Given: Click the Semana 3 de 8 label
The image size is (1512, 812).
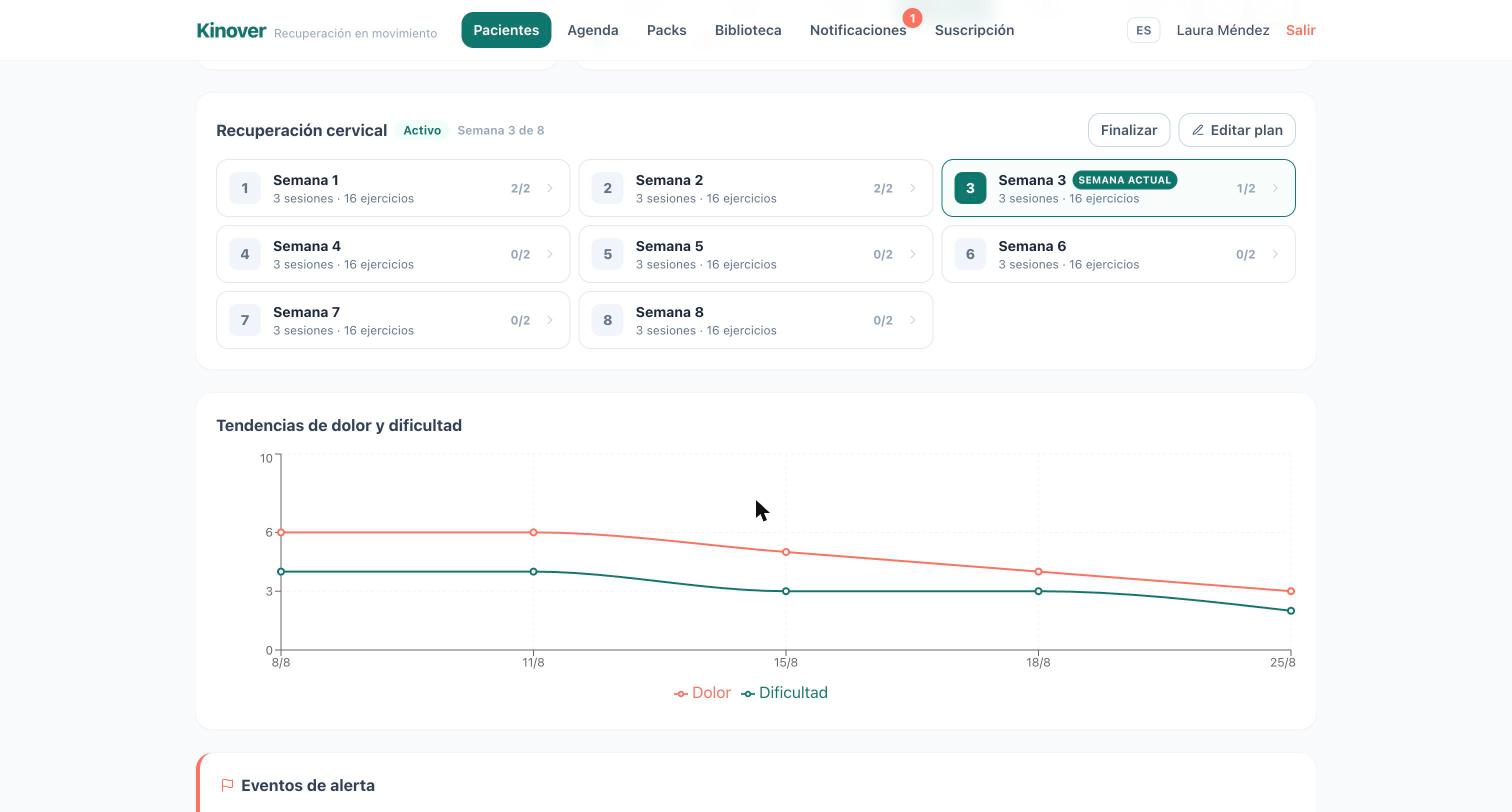Looking at the screenshot, I should (501, 130).
